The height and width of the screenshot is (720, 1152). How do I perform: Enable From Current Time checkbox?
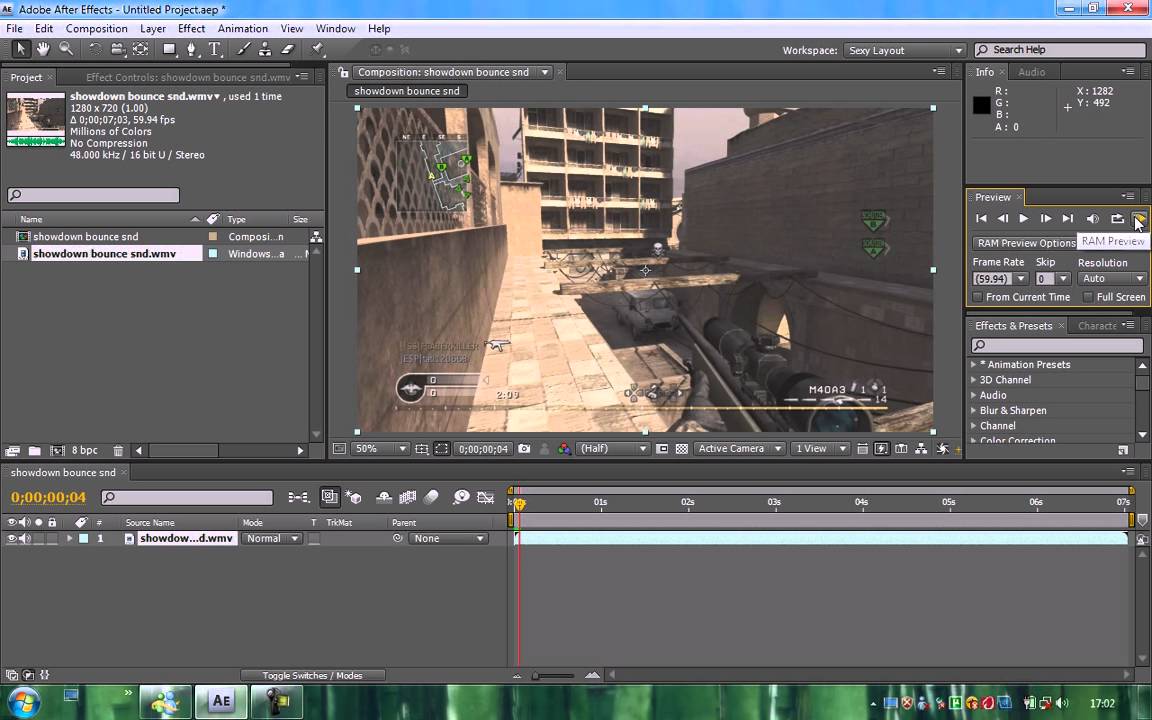pos(977,297)
